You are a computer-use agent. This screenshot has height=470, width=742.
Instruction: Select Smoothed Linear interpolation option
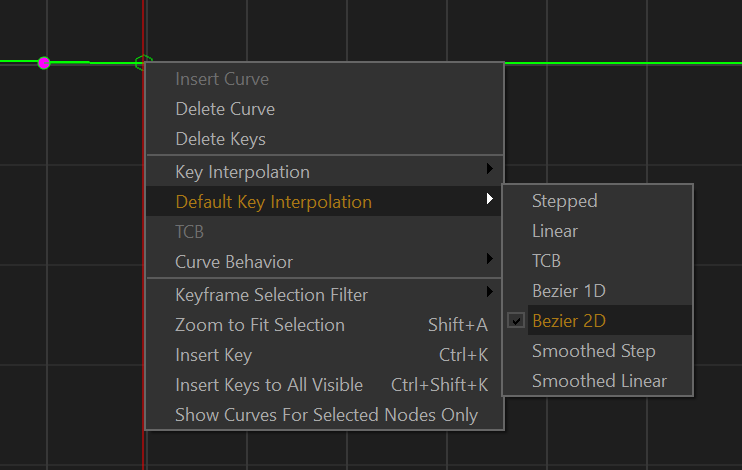598,381
